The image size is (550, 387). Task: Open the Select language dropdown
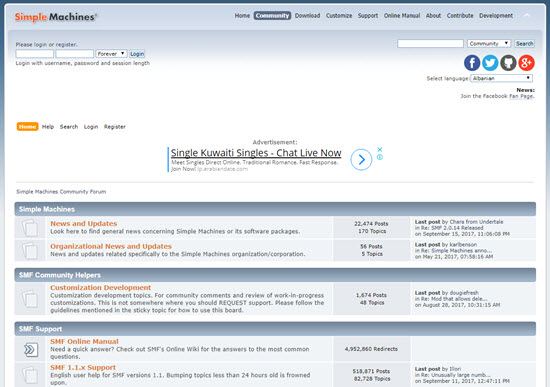pyautogui.click(x=501, y=78)
